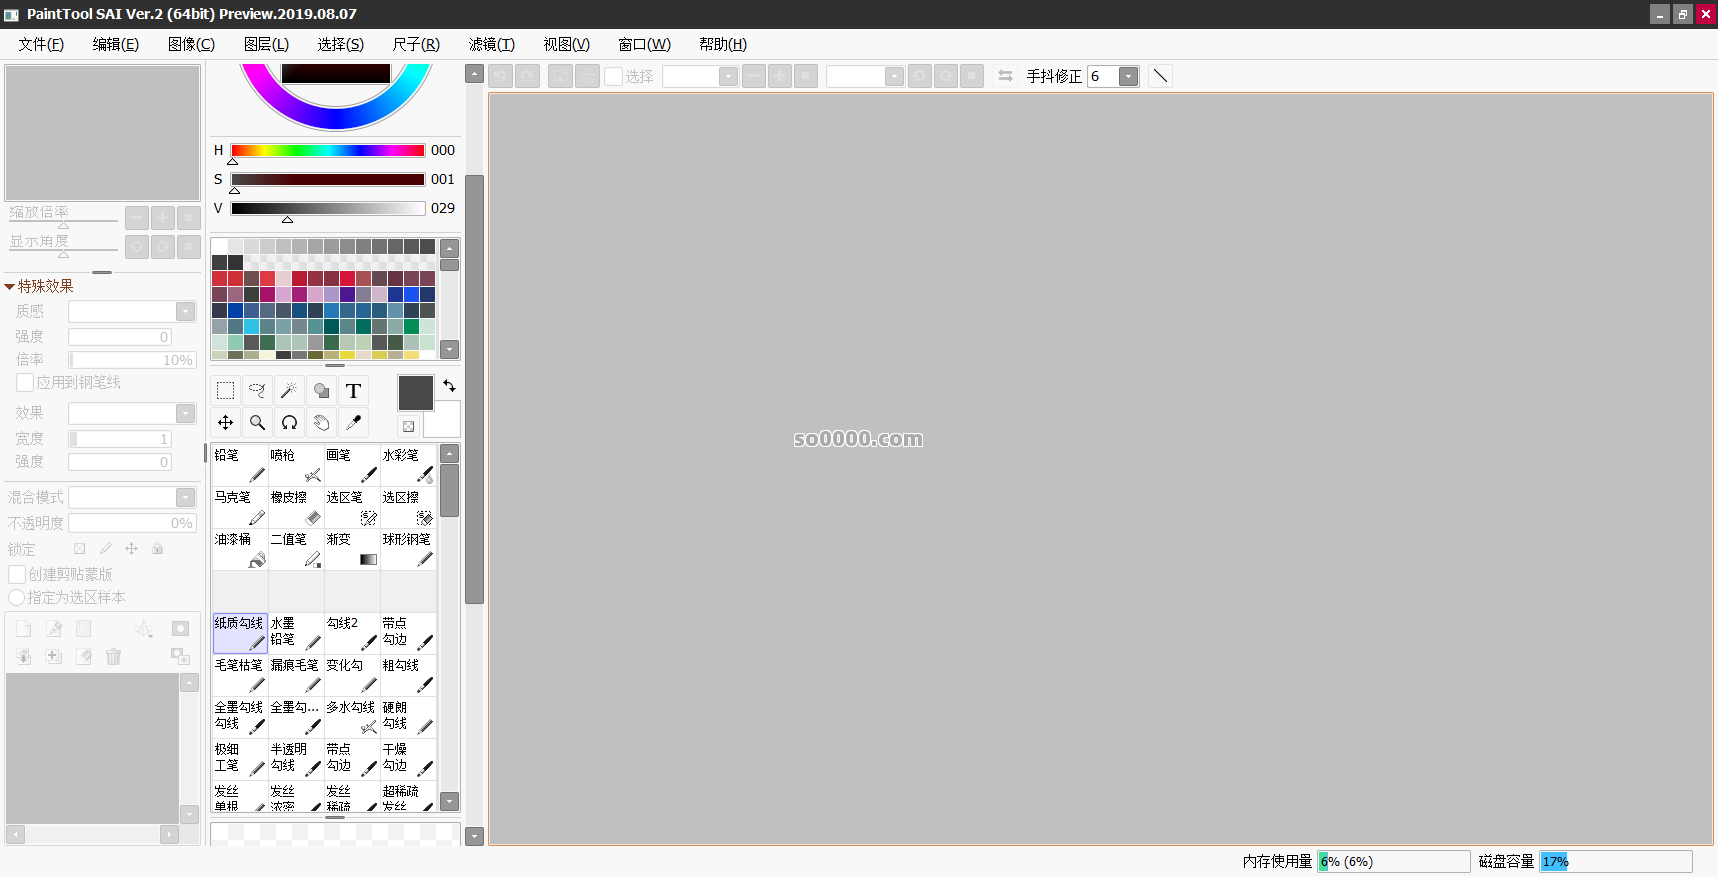Check the 创建剪贴蒙版 checkbox
The width and height of the screenshot is (1718, 877).
17,575
